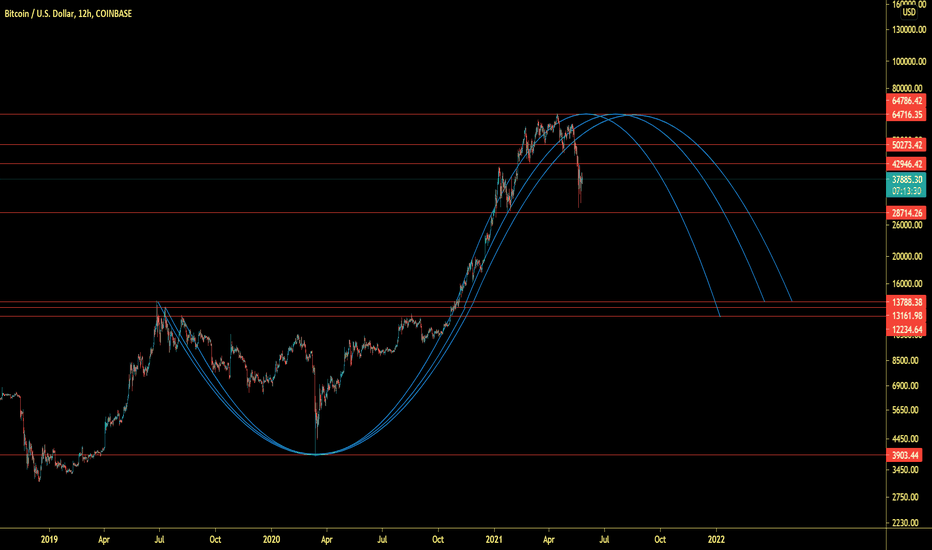Select the 42946.42 price label
This screenshot has height=550, width=932.
906,164
